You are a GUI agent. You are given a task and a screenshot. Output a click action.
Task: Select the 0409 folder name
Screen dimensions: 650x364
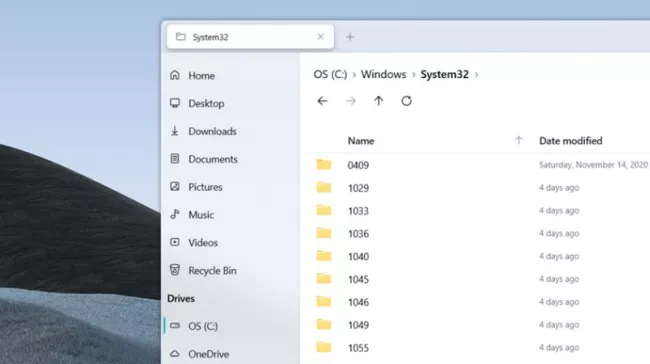[x=358, y=165]
